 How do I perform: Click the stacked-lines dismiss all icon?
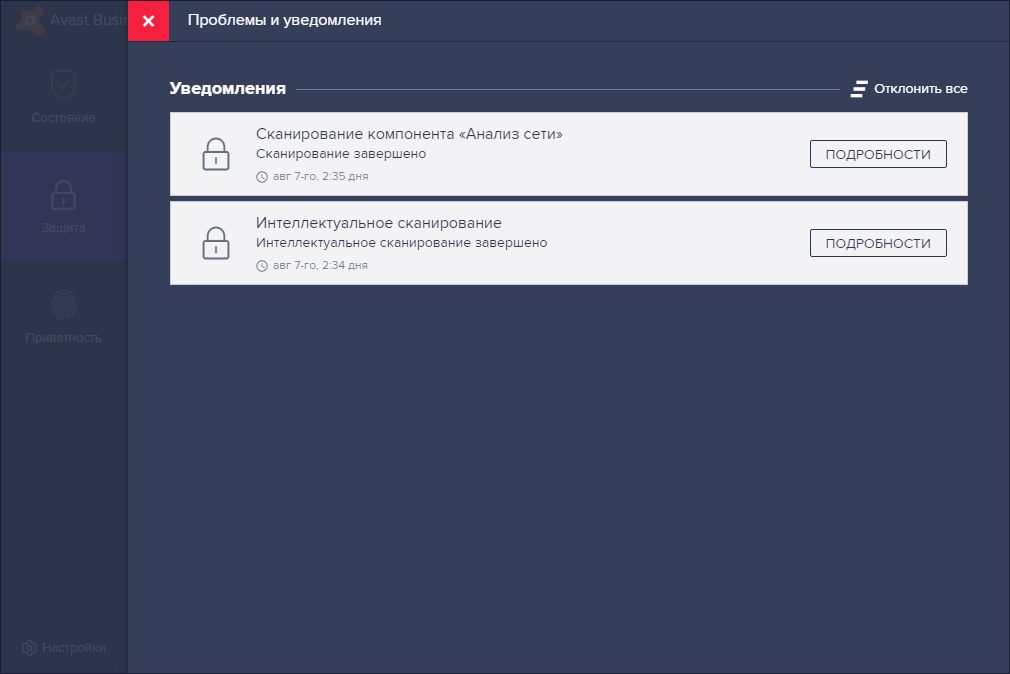click(x=859, y=89)
